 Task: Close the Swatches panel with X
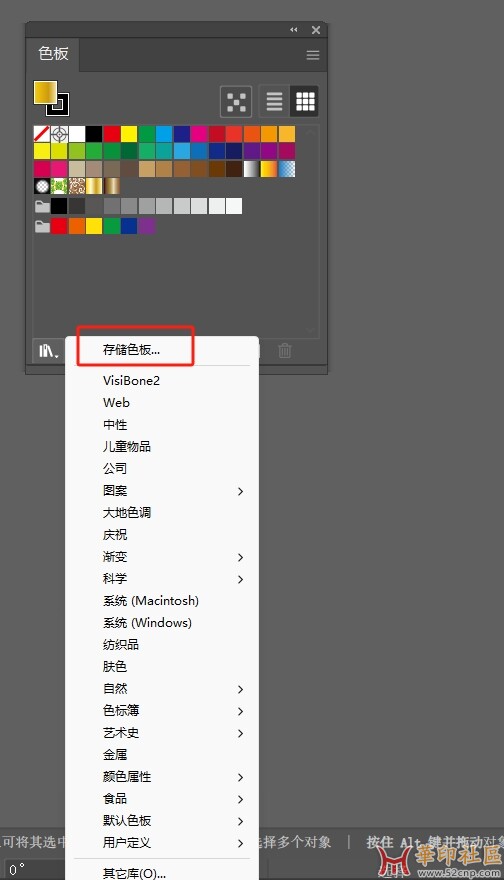pos(316,30)
